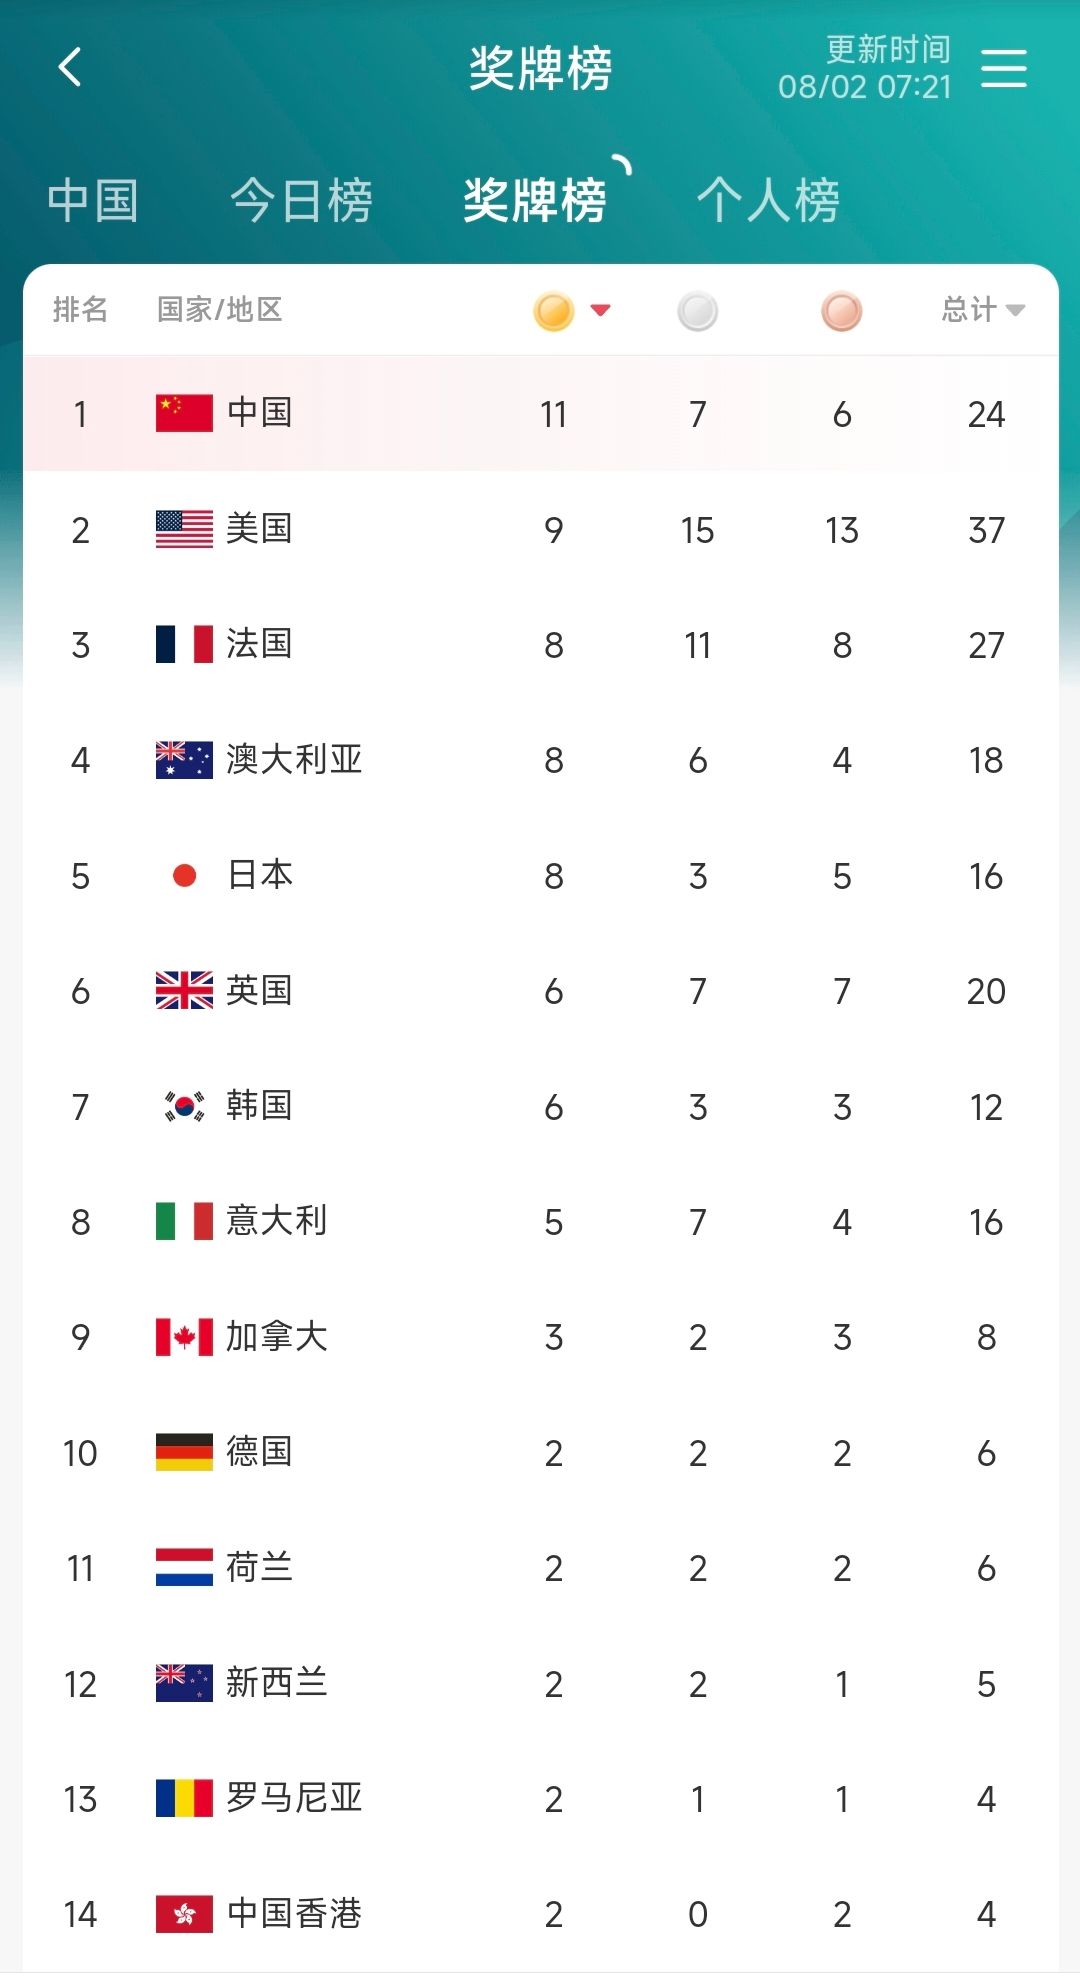
Task: Tap the United States flag icon
Action: 184,529
